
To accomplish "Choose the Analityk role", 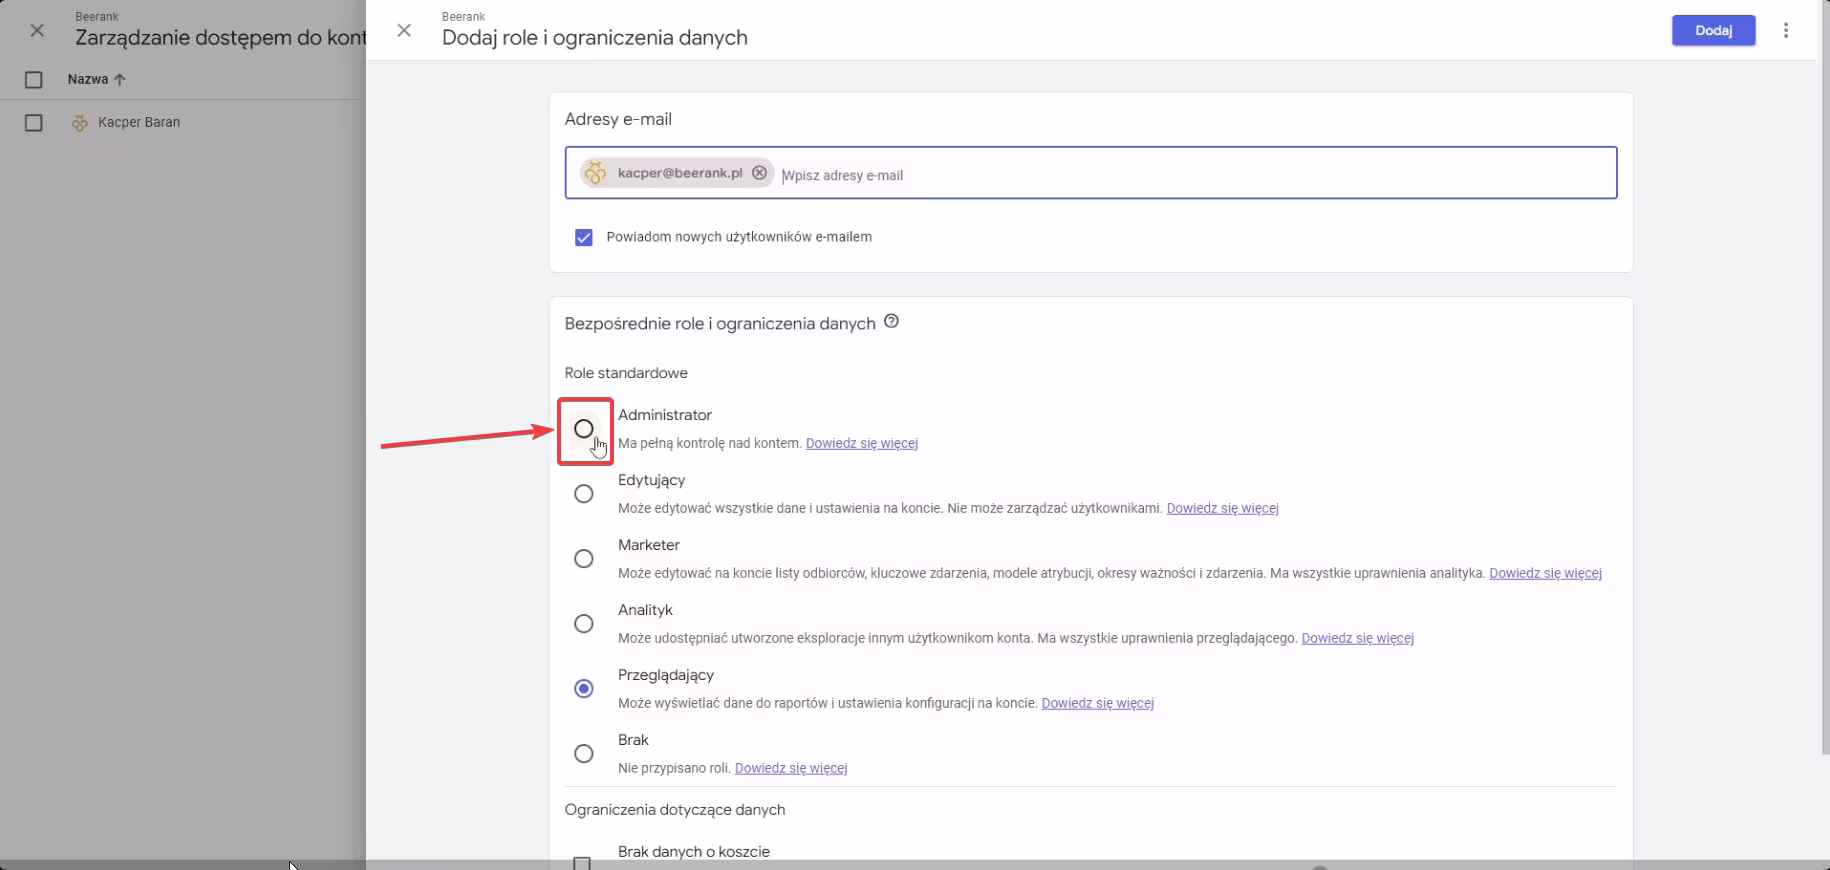I will [x=584, y=624].
